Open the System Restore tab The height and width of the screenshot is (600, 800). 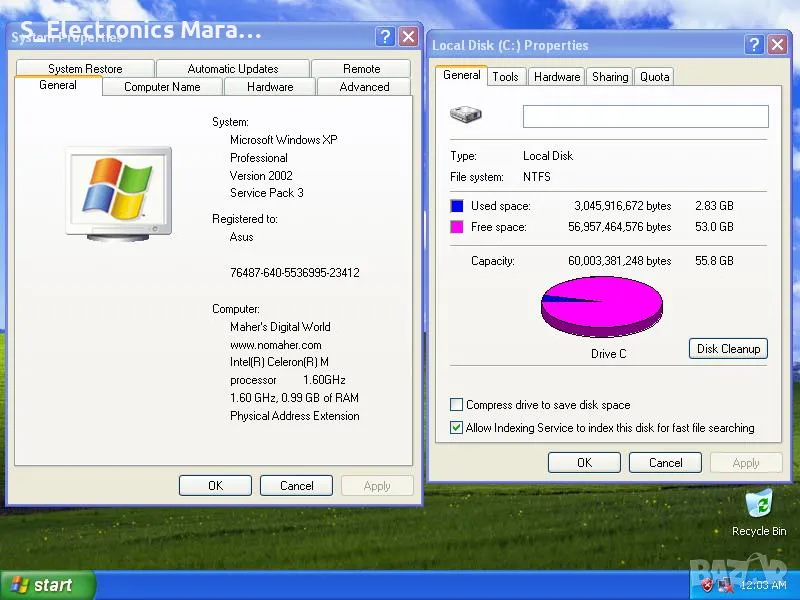pyautogui.click(x=85, y=69)
